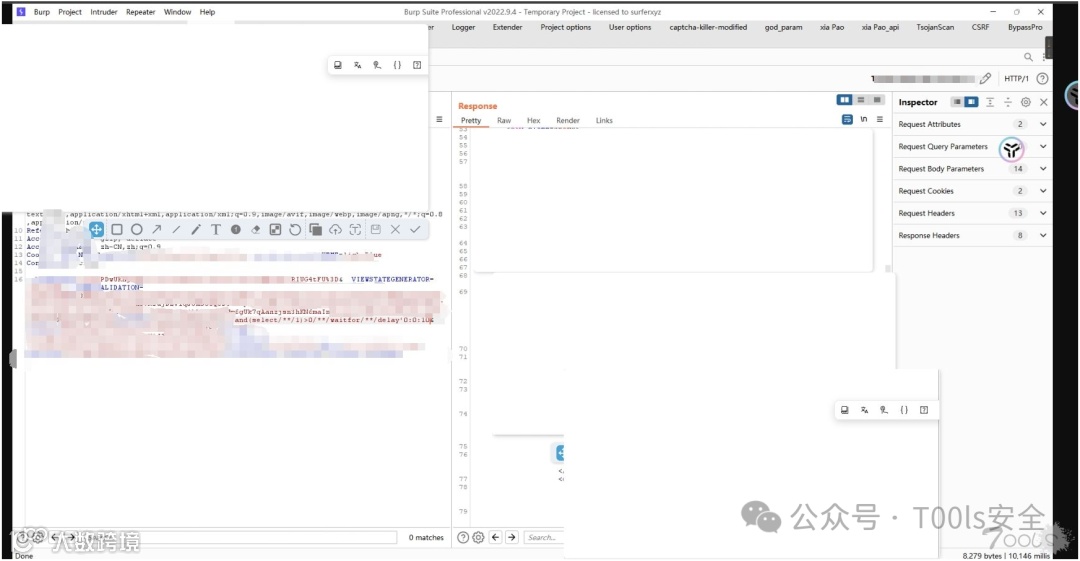
Task: Click the curly braces icon in lower popup toolbar
Action: pos(904,409)
